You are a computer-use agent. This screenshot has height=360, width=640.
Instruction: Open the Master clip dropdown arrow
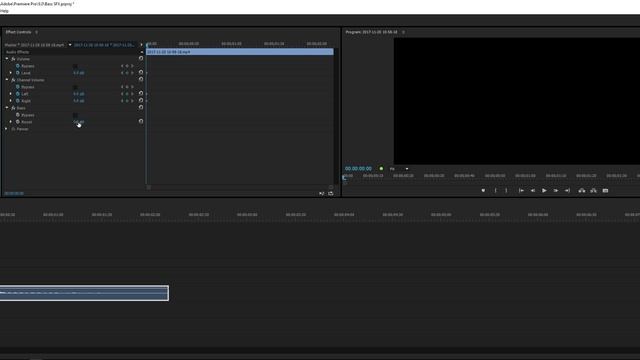click(70, 45)
